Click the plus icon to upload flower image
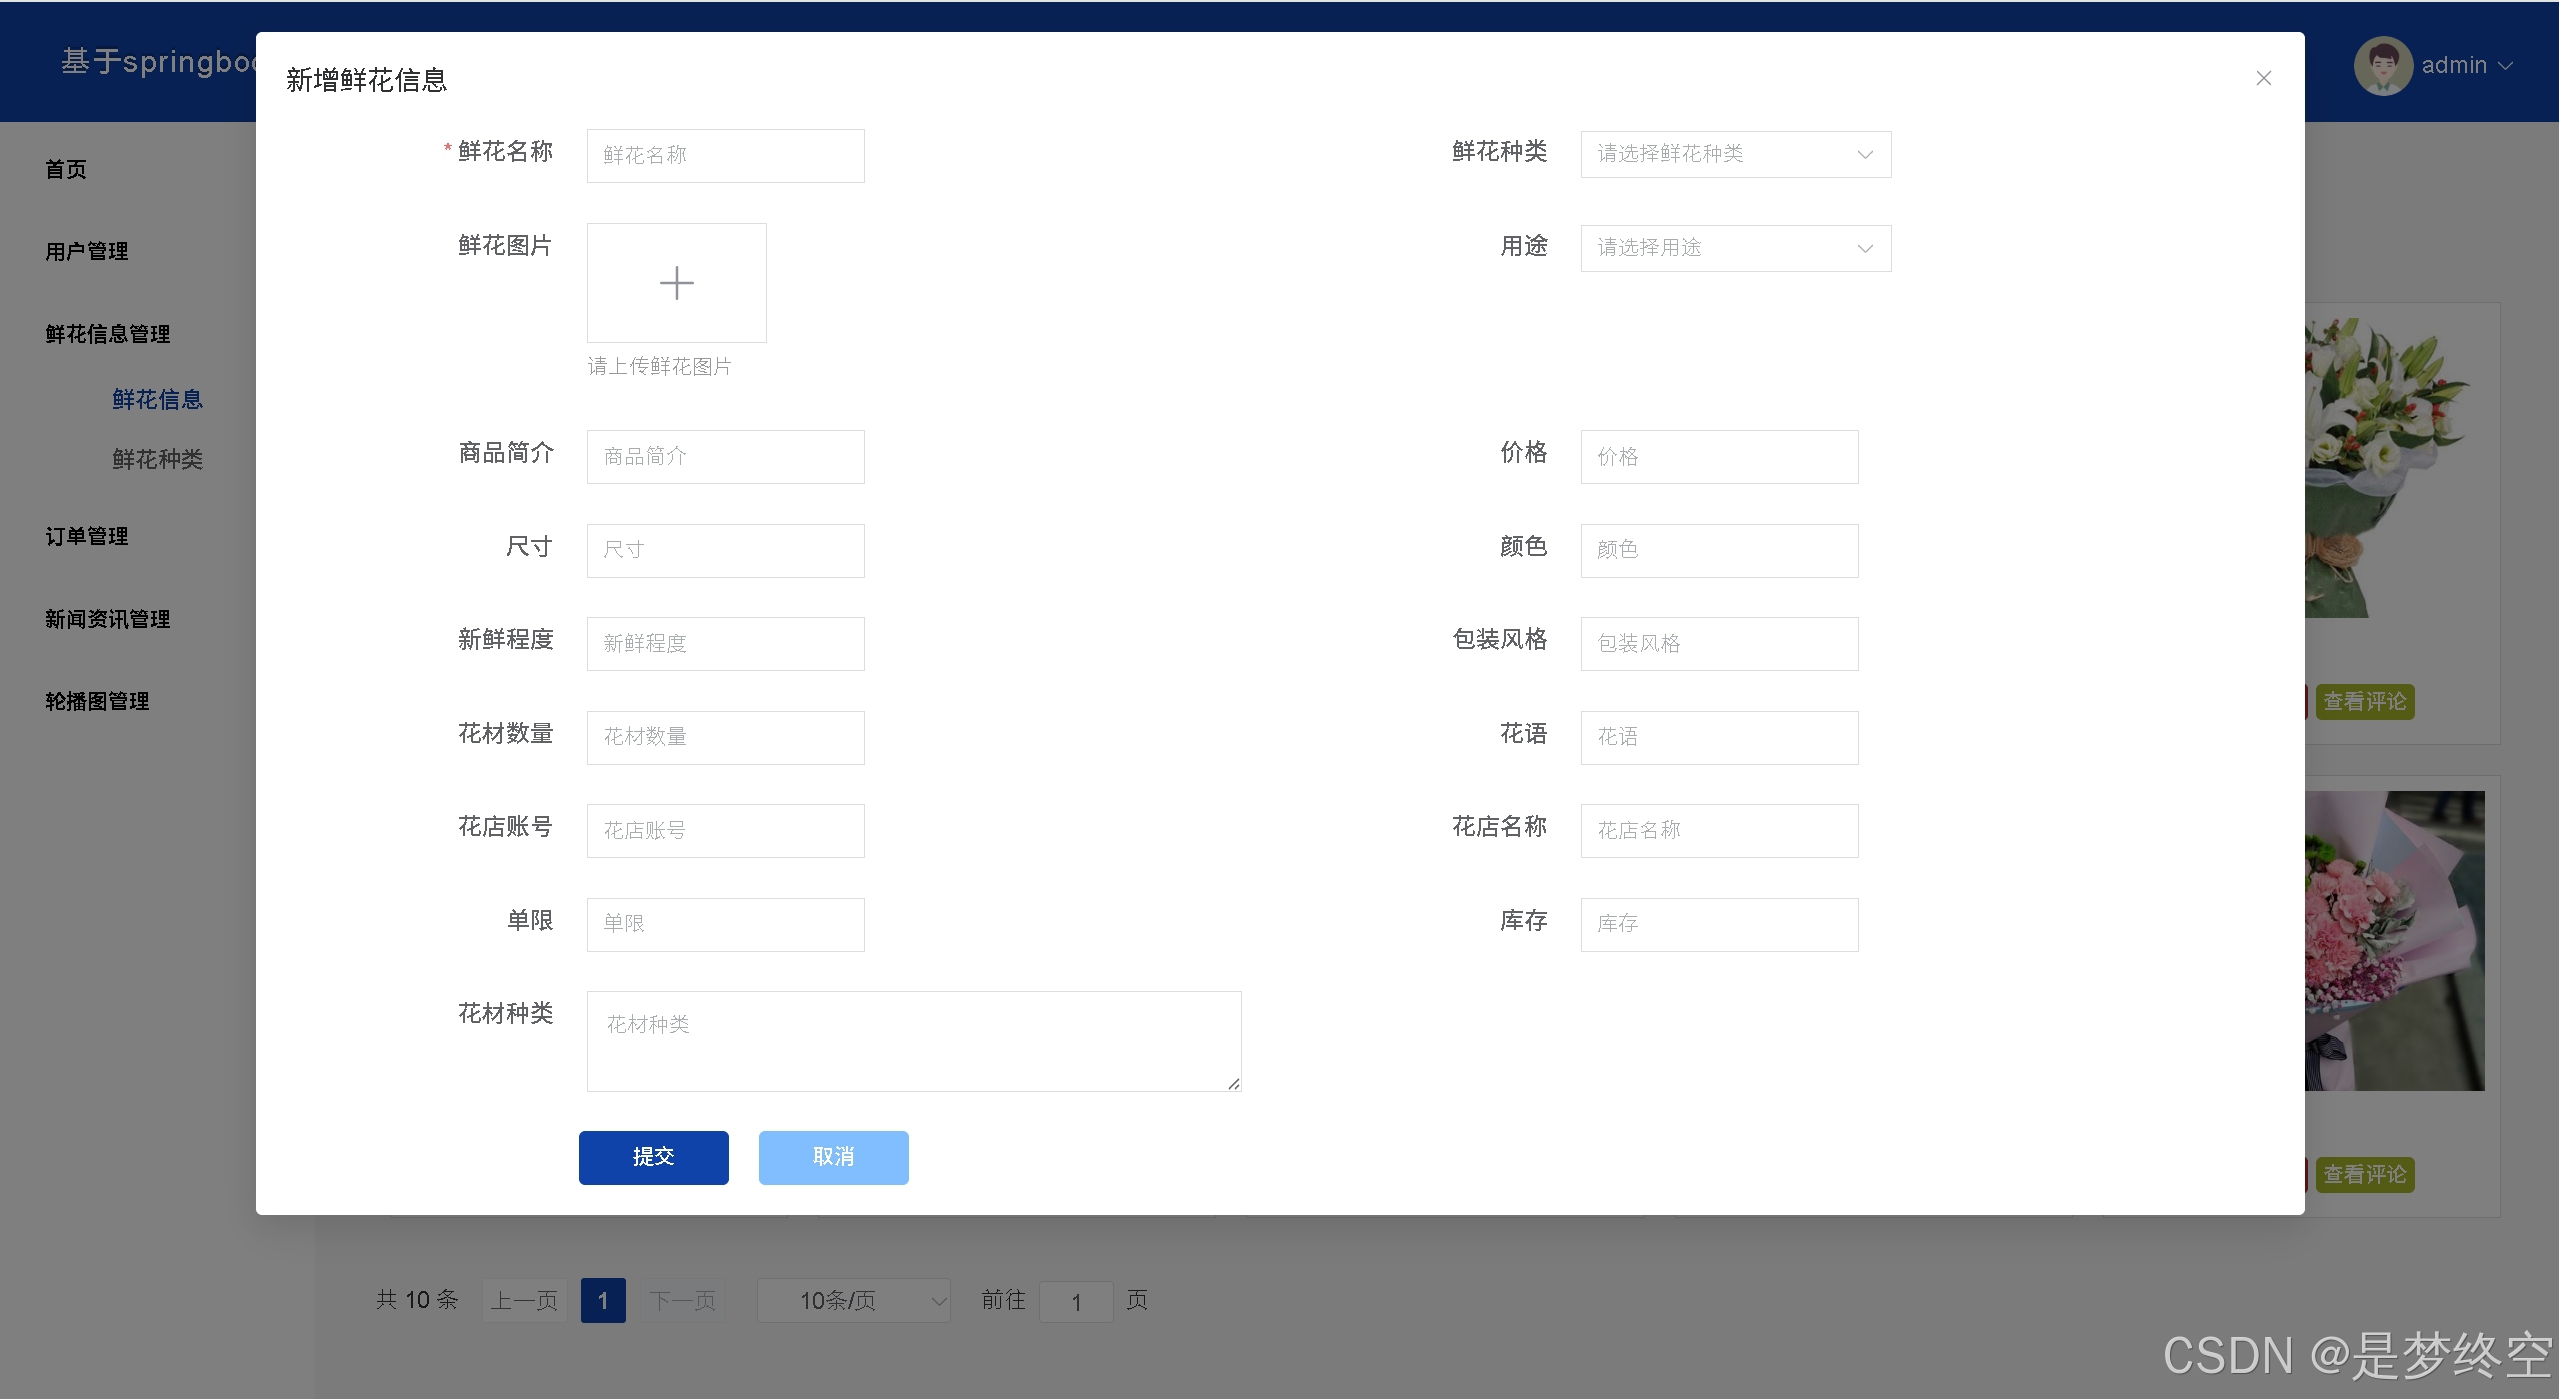 pyautogui.click(x=676, y=283)
